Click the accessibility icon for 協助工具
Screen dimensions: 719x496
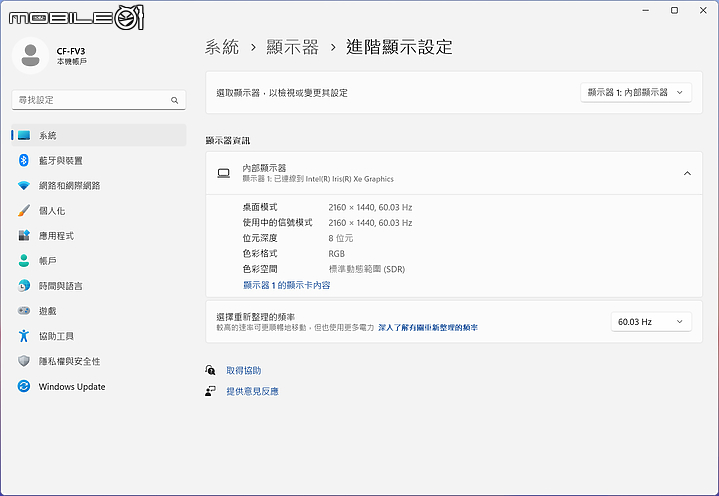[24, 336]
